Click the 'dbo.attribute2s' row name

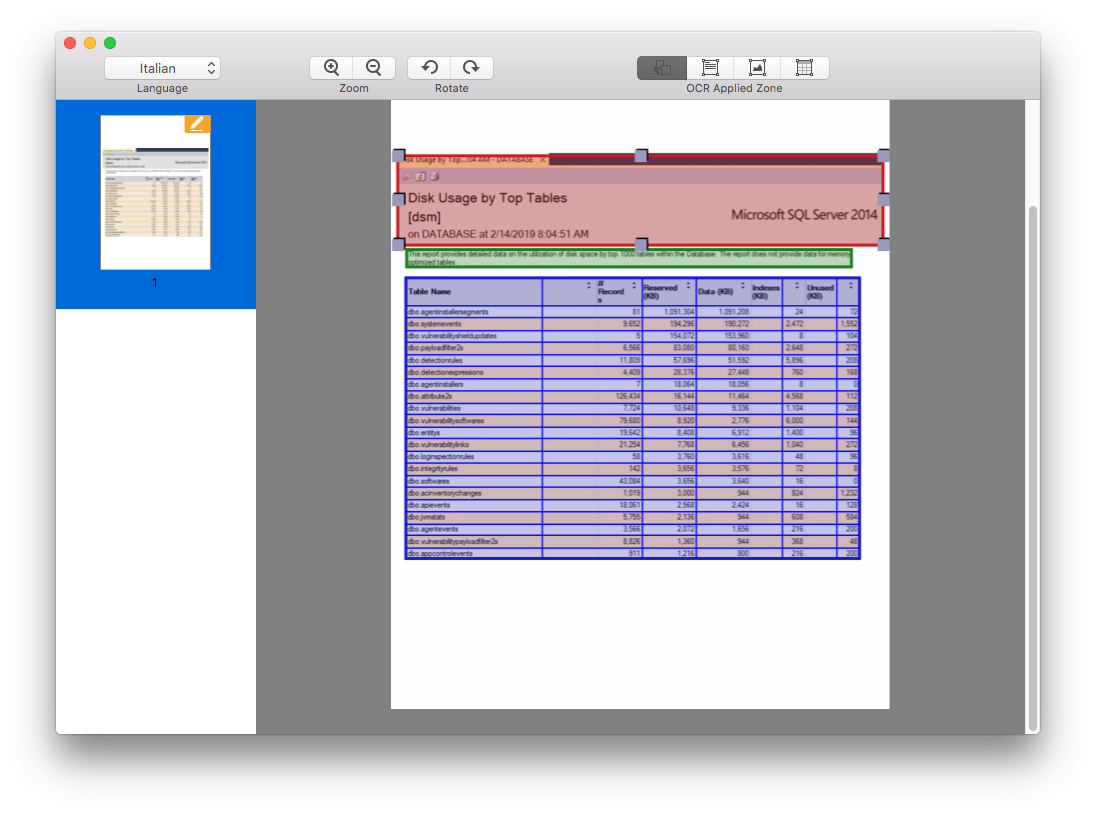pyautogui.click(x=430, y=396)
